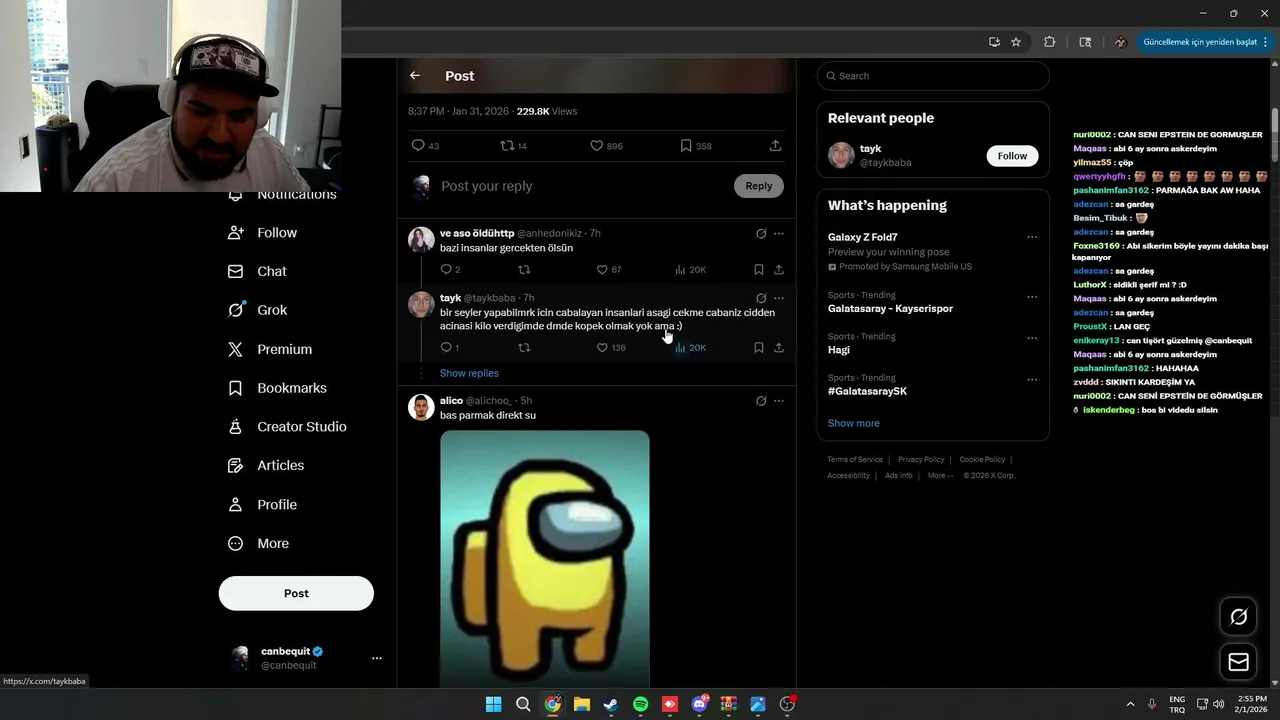Click Show more under trends
This screenshot has width=1280, height=720.
click(x=854, y=423)
